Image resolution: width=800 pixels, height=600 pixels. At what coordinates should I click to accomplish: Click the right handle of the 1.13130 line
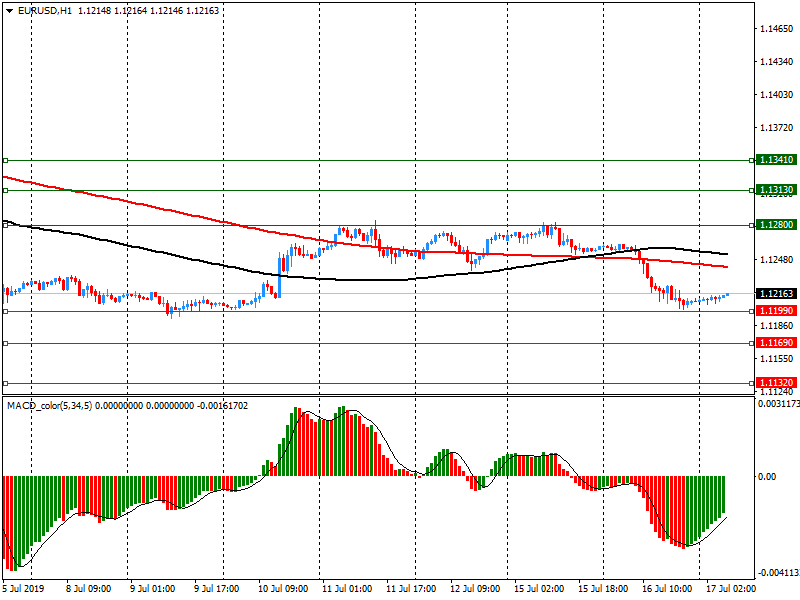click(x=752, y=191)
